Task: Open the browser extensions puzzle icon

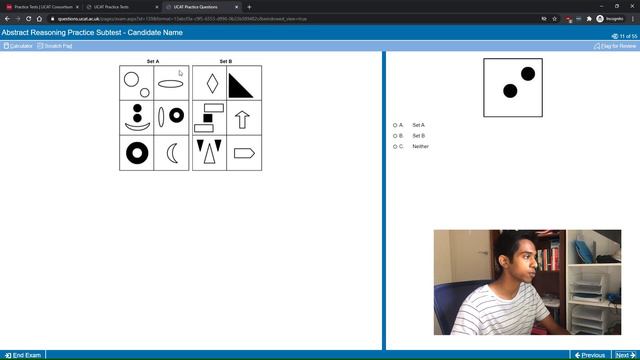Action: (x=589, y=19)
